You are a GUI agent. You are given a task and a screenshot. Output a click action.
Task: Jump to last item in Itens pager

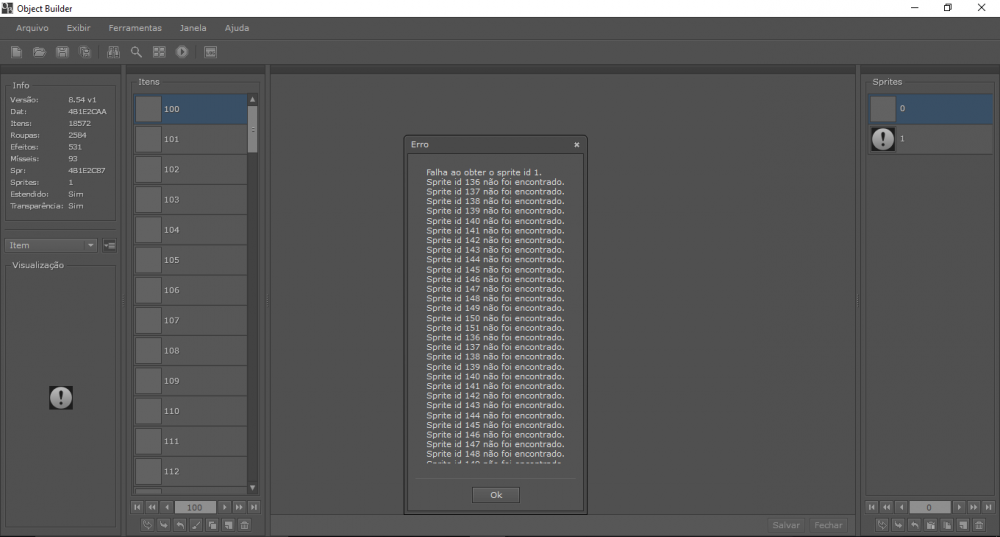coord(254,507)
